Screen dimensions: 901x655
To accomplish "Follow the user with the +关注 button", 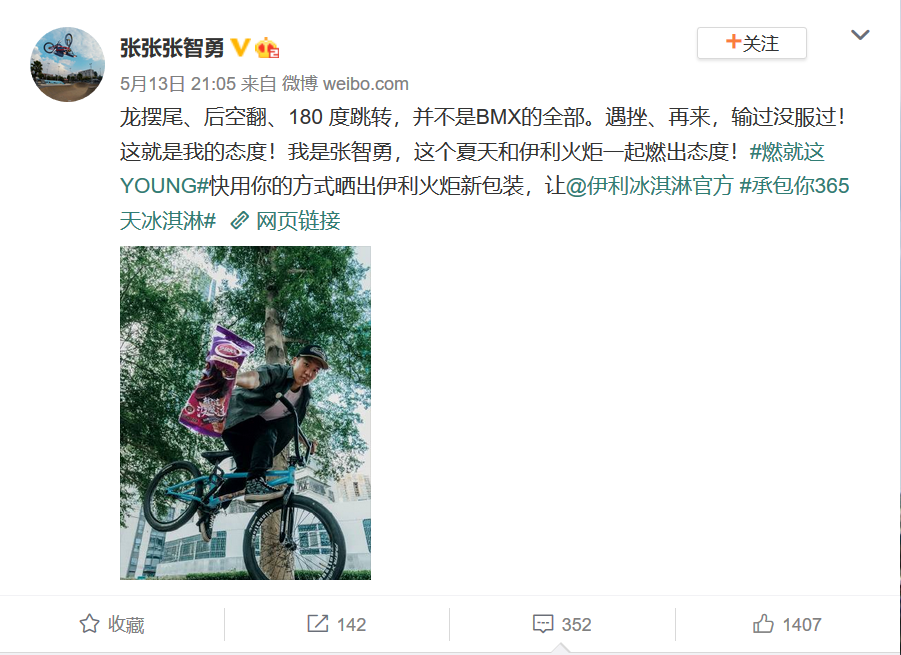I will [752, 43].
